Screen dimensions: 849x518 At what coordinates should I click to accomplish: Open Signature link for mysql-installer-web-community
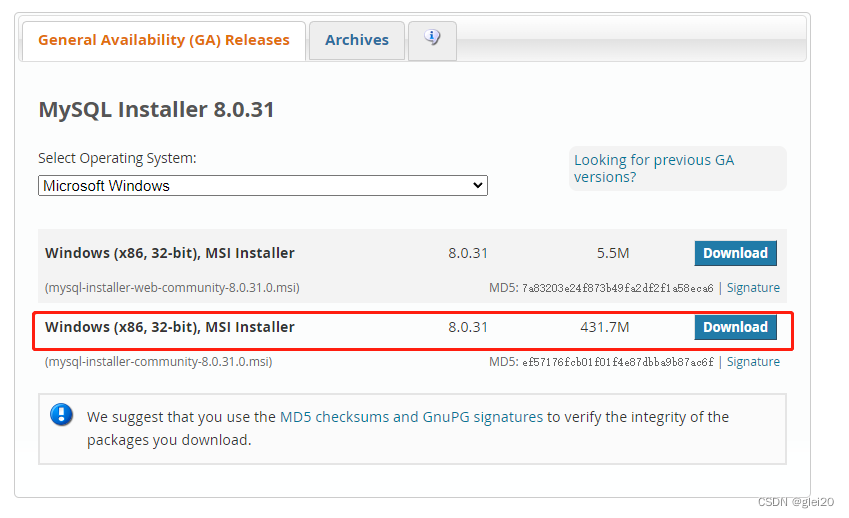click(753, 287)
